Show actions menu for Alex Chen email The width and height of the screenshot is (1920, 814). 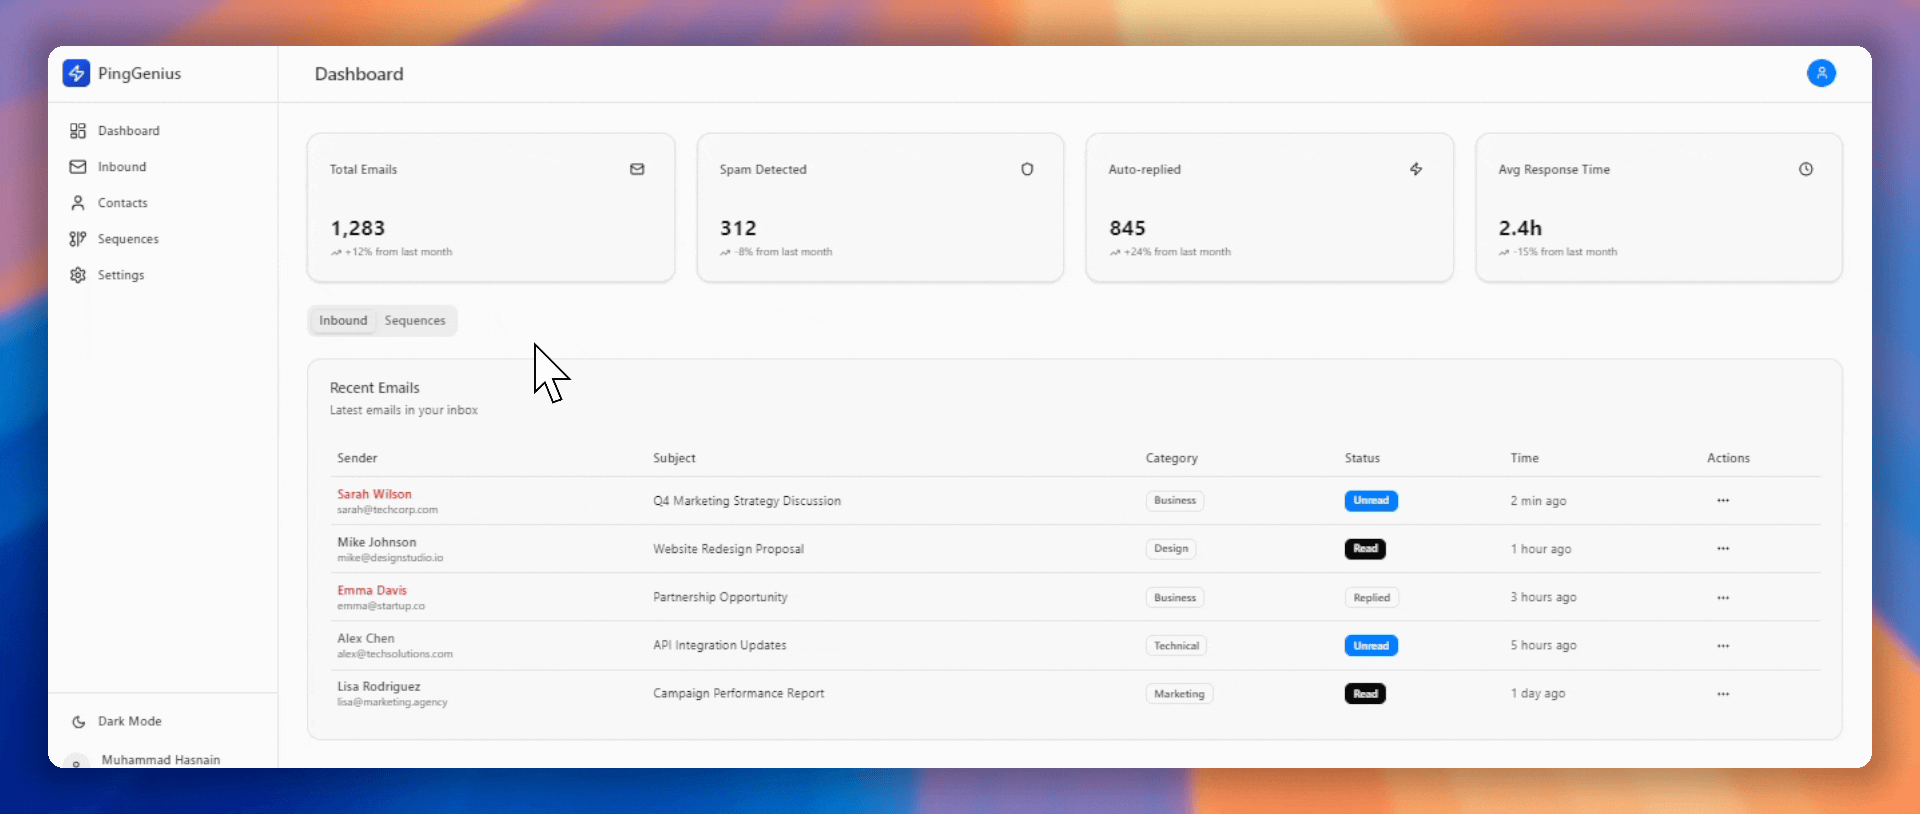pos(1722,646)
